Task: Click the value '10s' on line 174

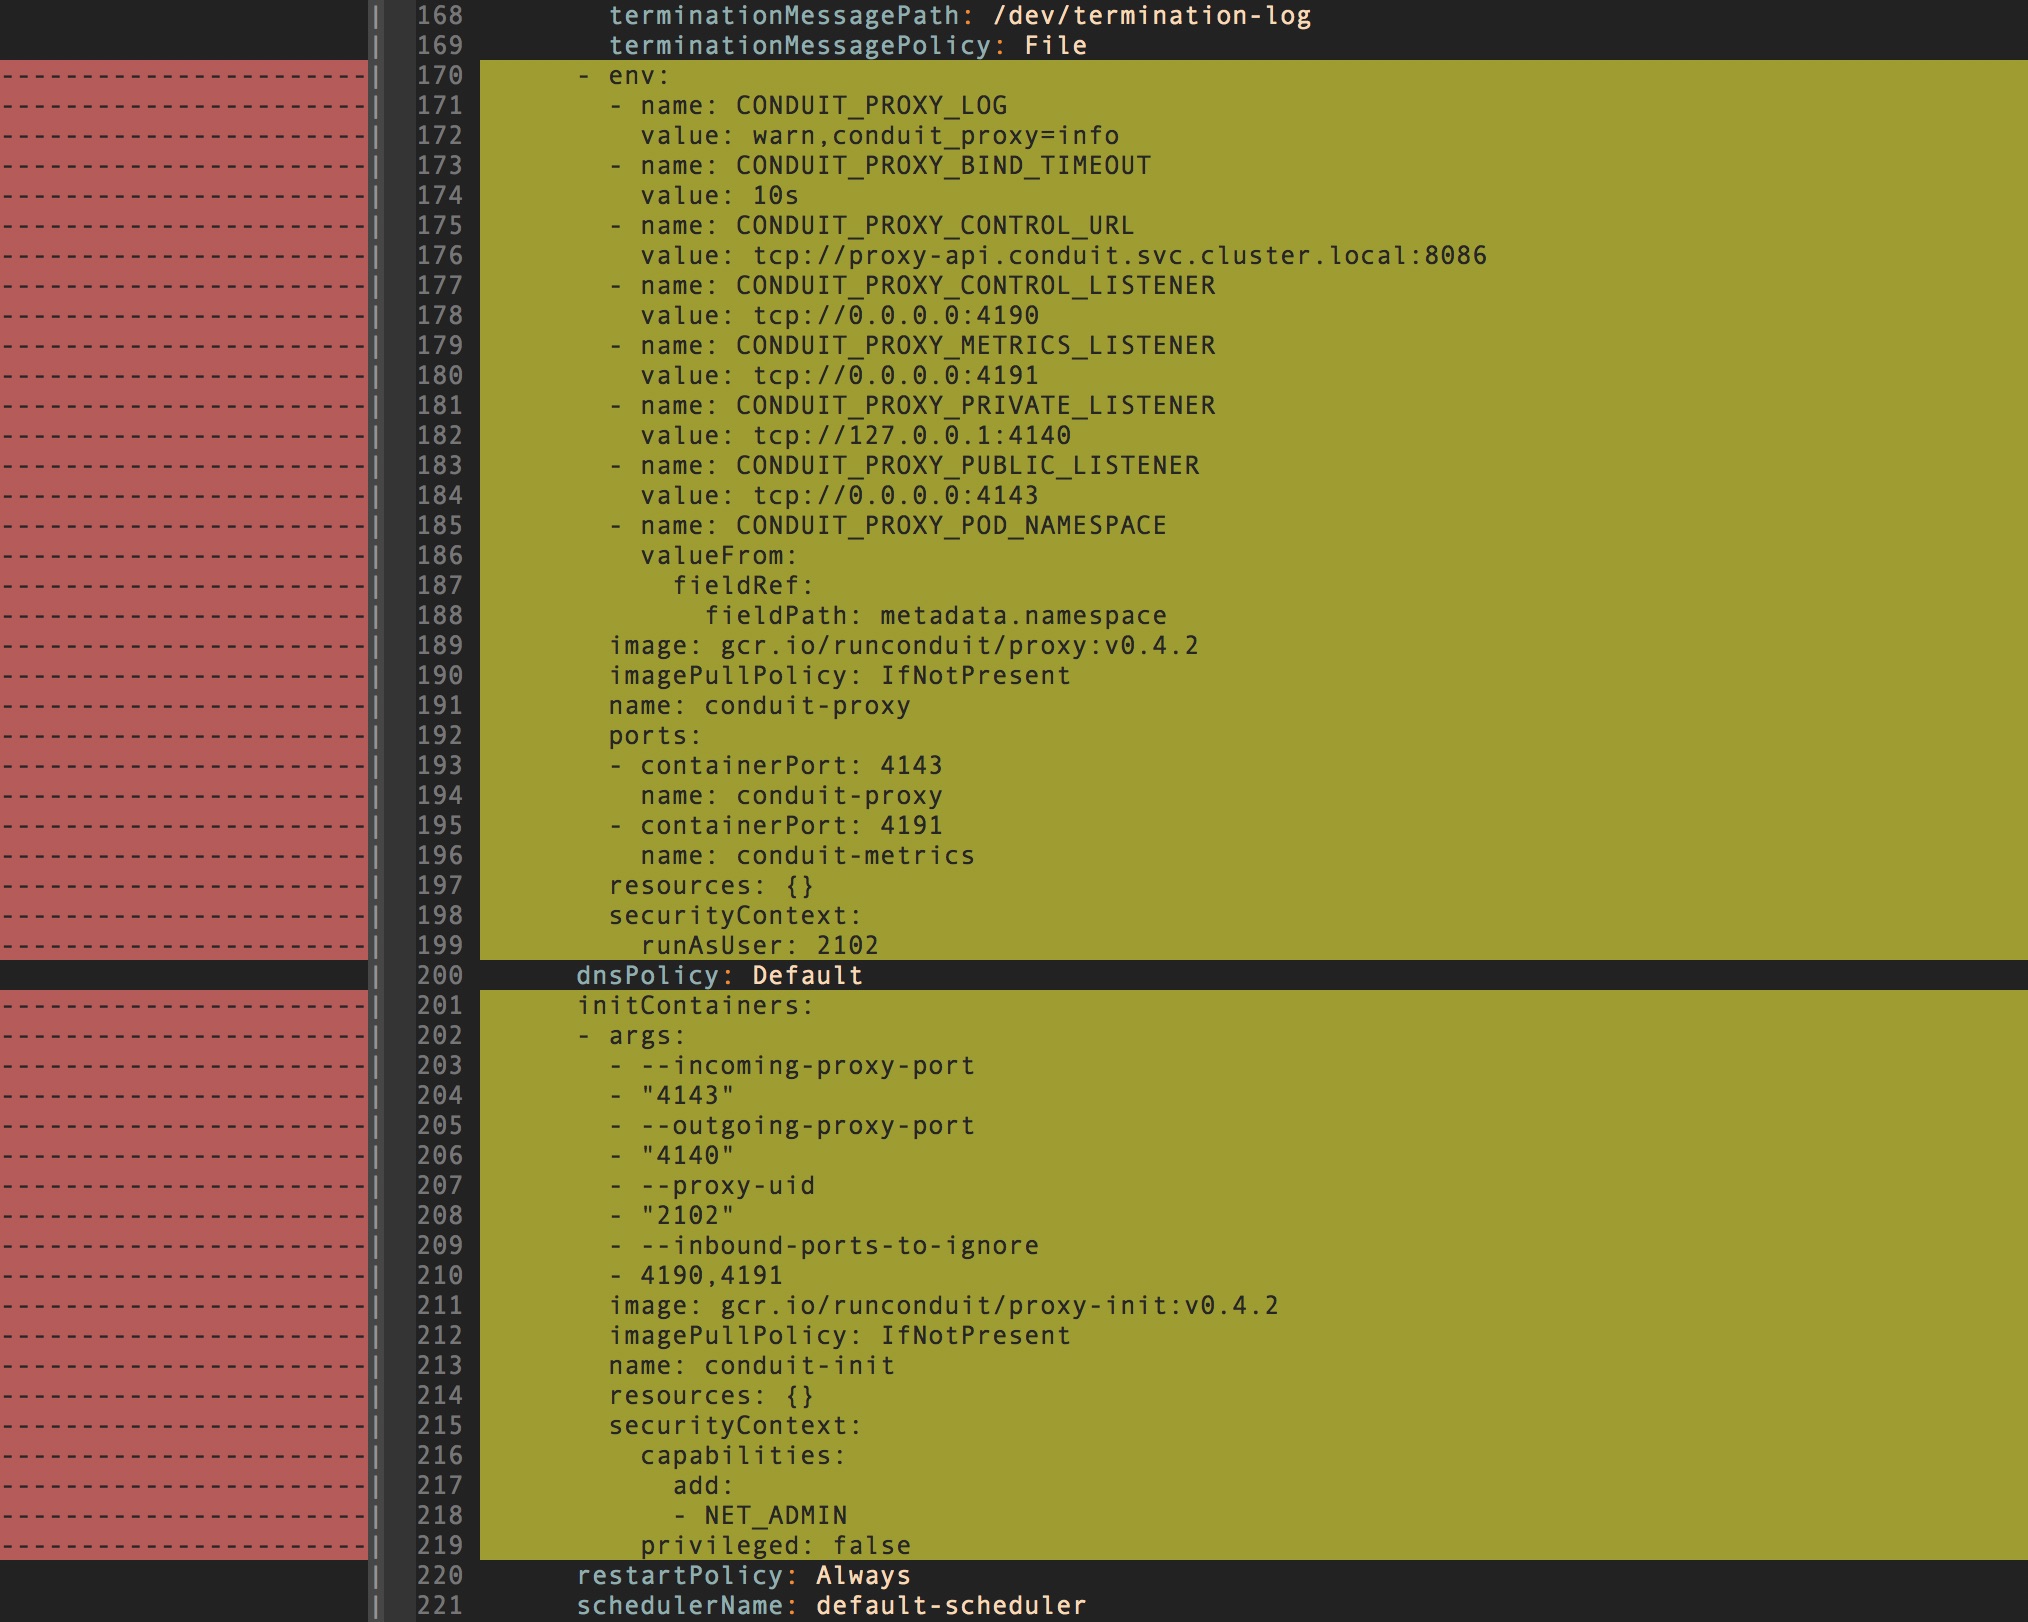Action: [776, 196]
